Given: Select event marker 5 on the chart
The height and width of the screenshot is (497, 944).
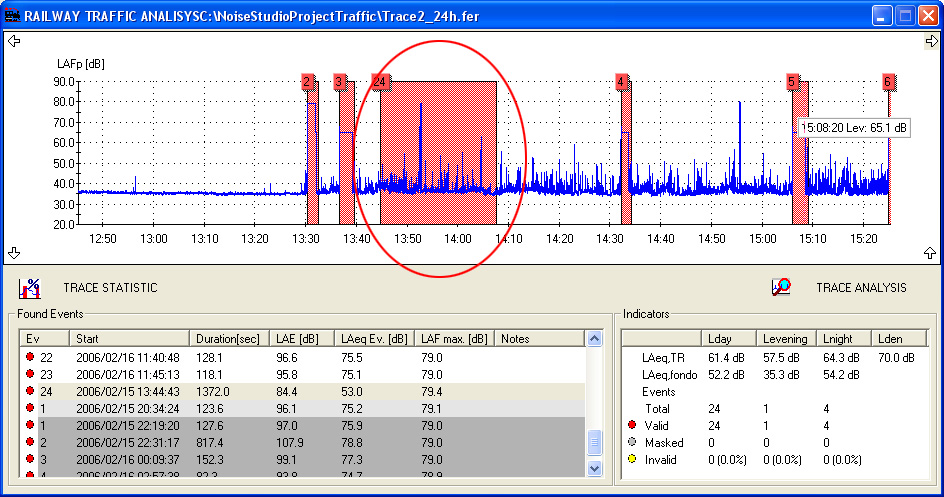Looking at the screenshot, I should pyautogui.click(x=792, y=82).
